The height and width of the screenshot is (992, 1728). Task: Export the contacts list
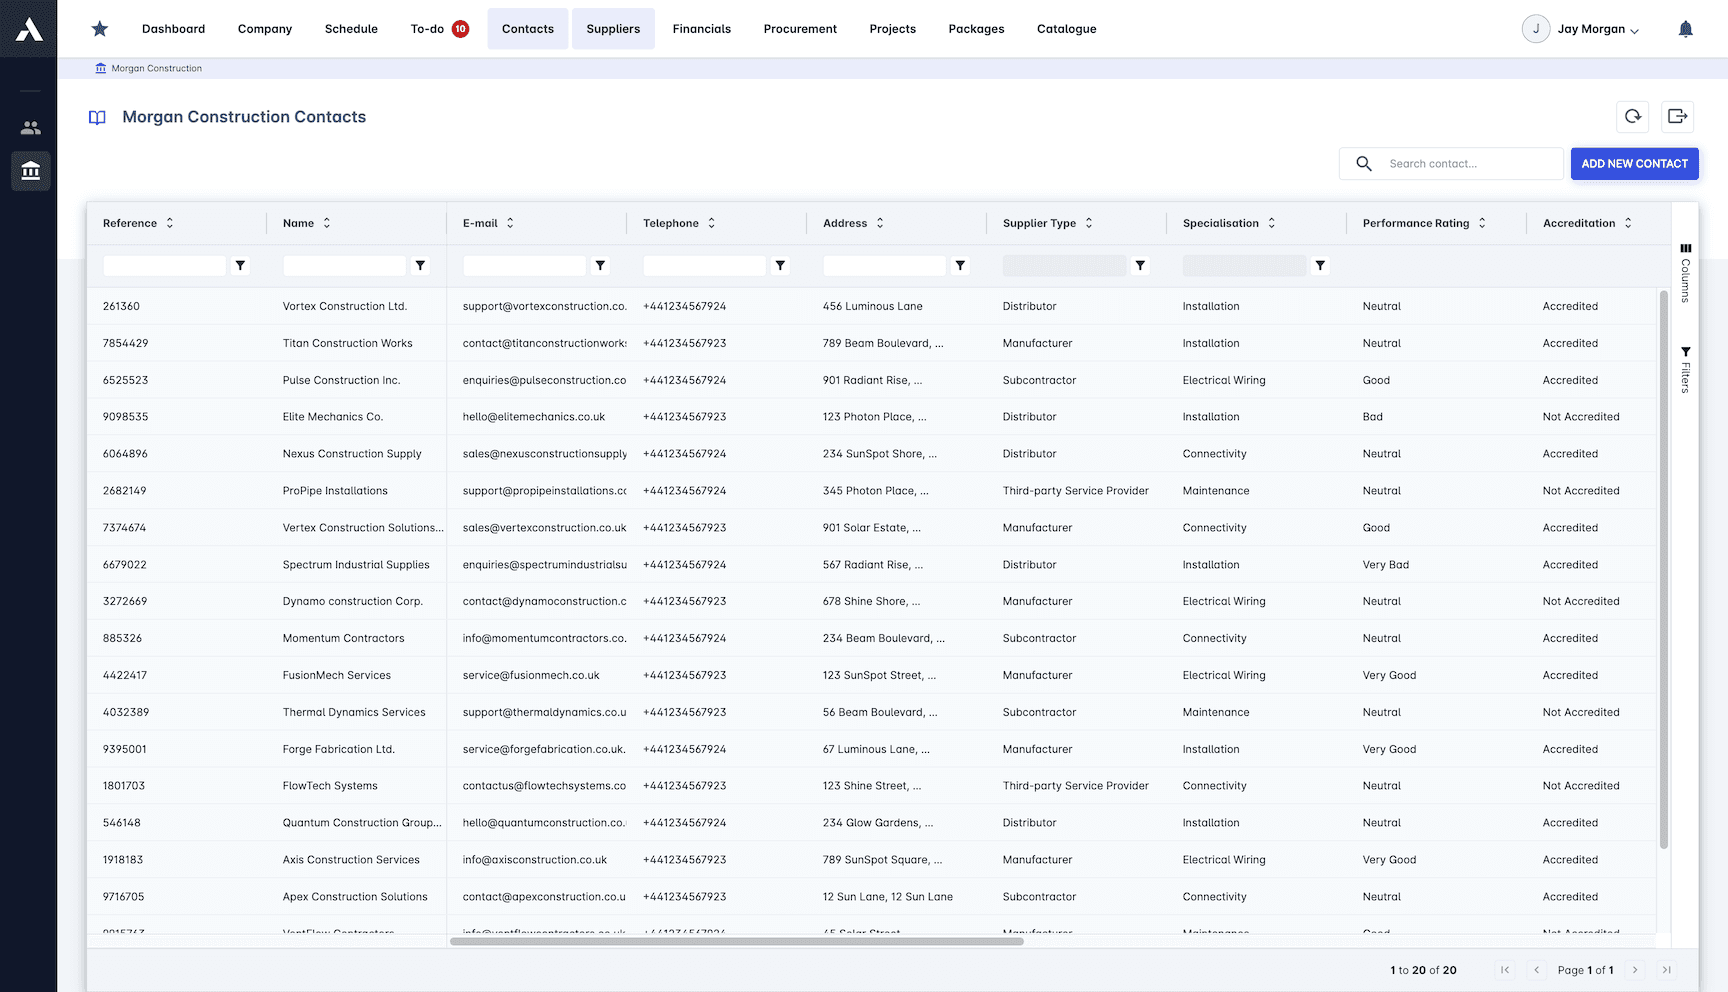(x=1678, y=116)
